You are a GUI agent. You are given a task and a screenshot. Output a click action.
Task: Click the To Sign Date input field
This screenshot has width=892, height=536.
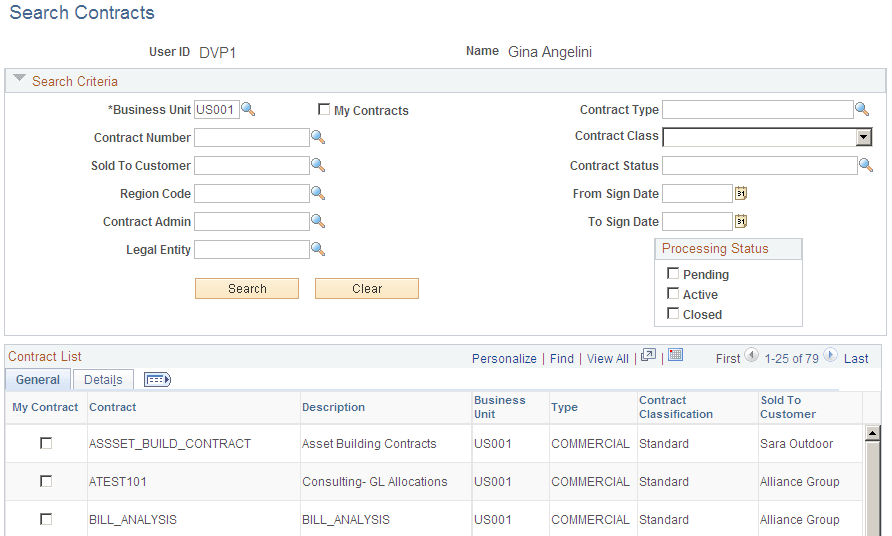point(697,221)
